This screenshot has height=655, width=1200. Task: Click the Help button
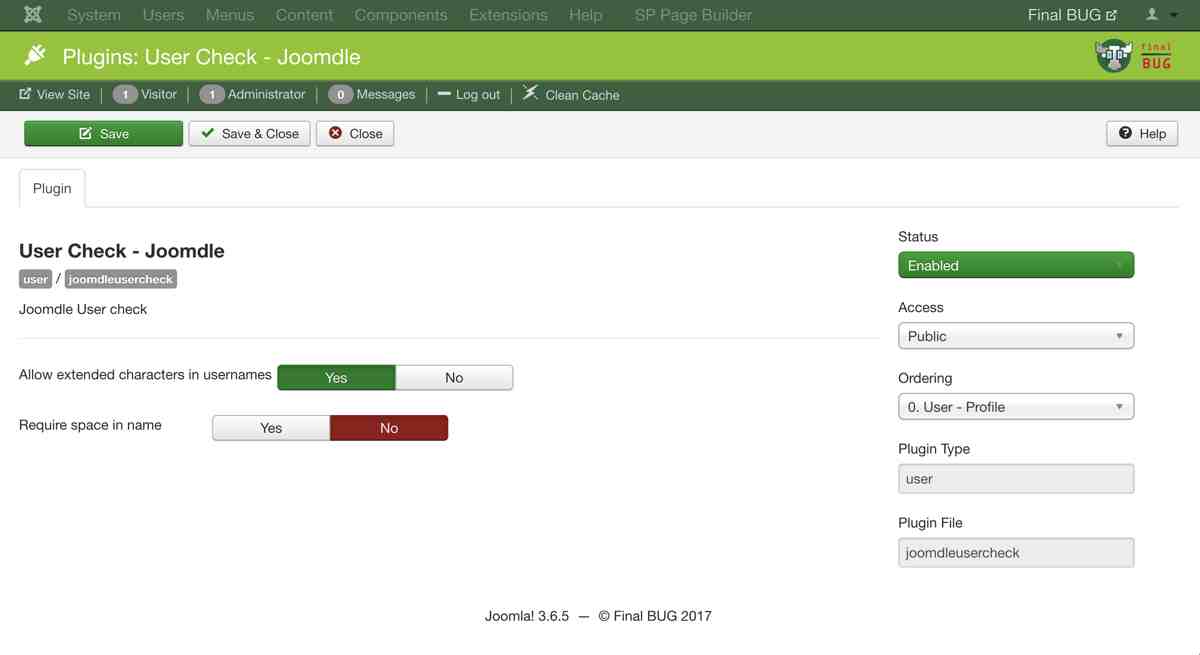[1141, 134]
